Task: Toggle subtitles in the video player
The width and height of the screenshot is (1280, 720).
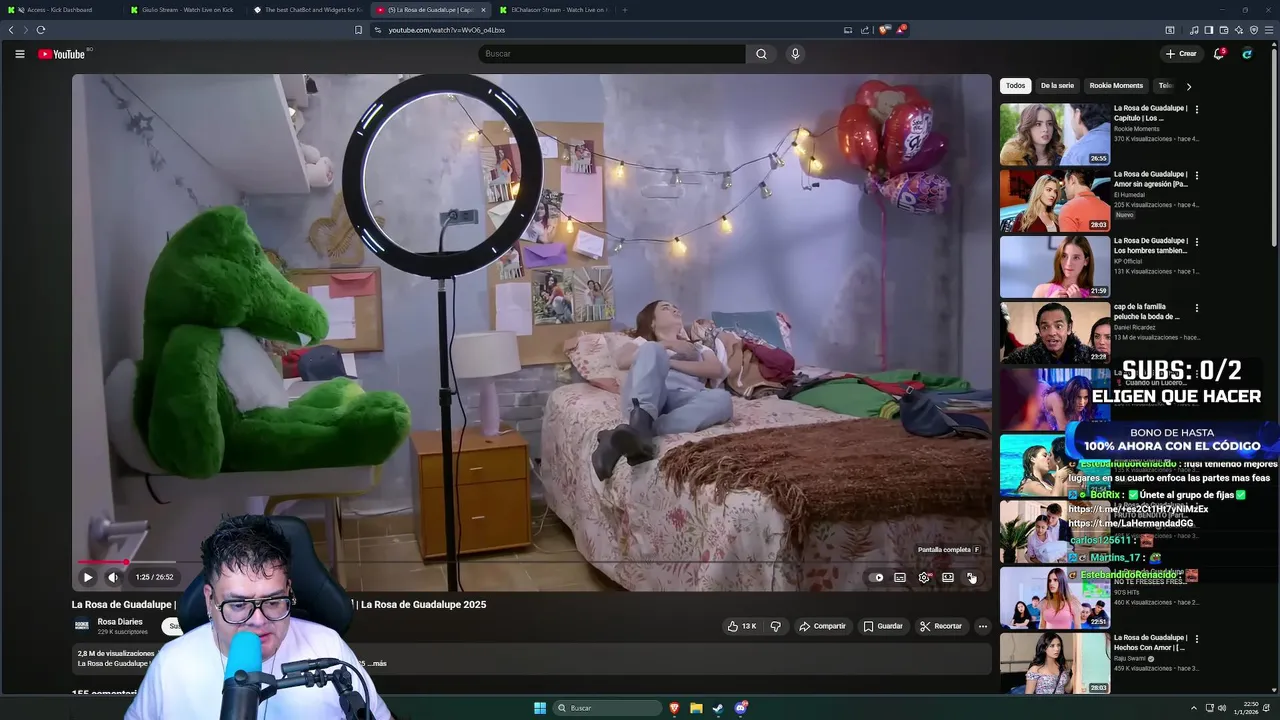Action: tap(900, 577)
